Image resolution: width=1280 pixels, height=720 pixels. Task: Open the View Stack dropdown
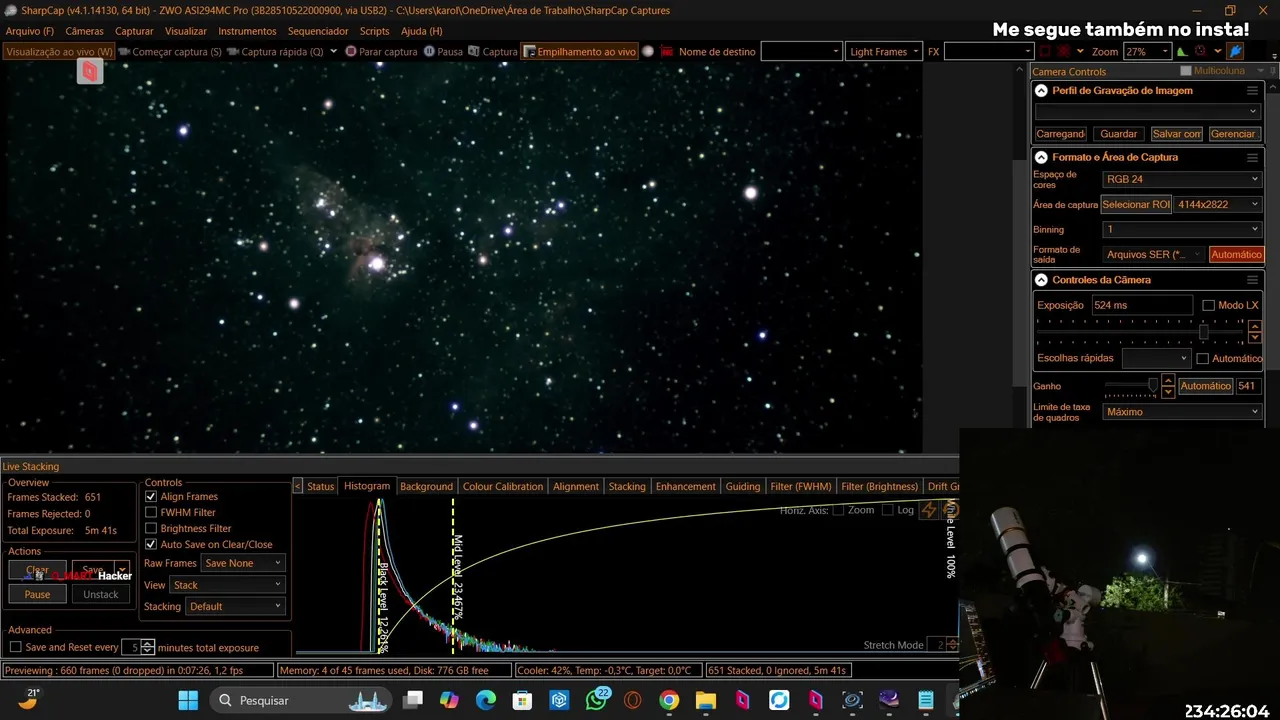pos(227,585)
